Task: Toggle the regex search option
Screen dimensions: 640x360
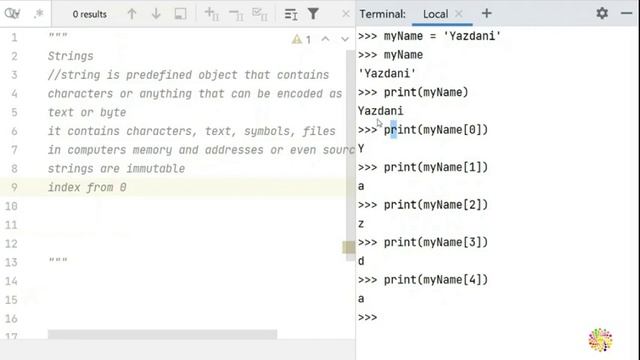Action: 39,13
